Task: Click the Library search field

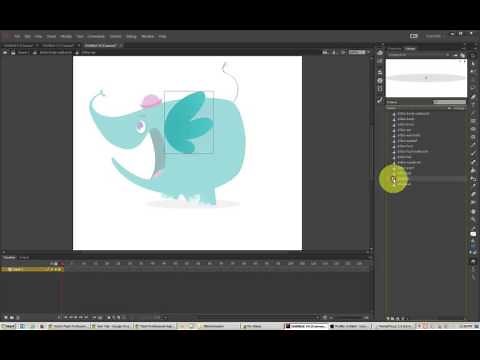Action: [449, 102]
